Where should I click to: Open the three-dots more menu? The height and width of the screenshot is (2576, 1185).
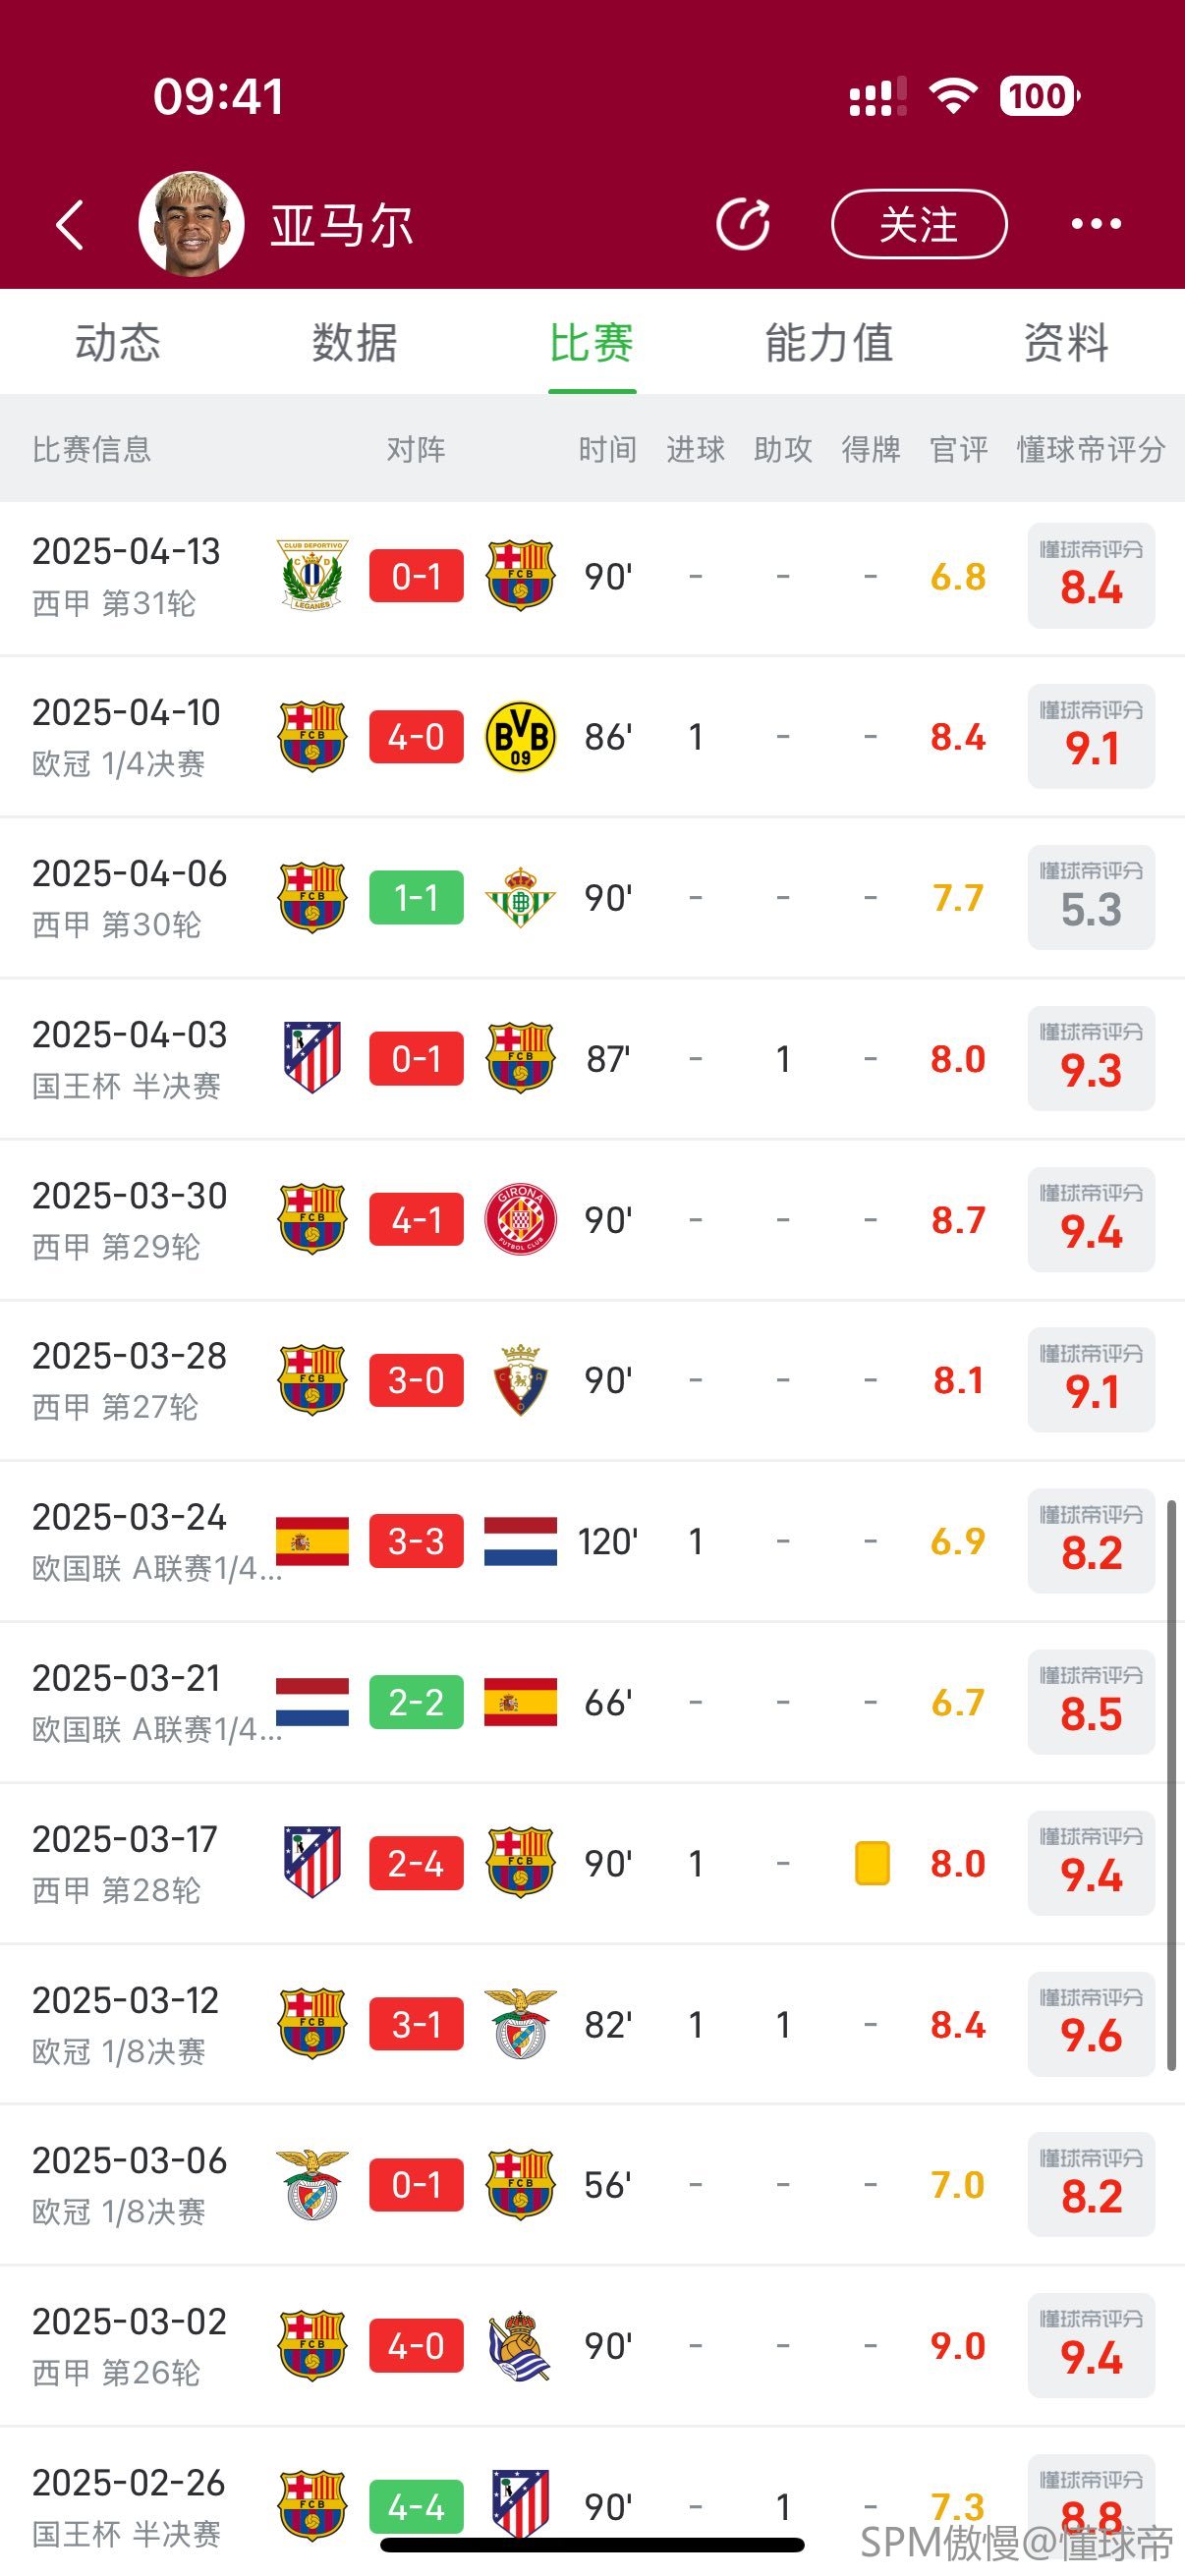point(1096,224)
